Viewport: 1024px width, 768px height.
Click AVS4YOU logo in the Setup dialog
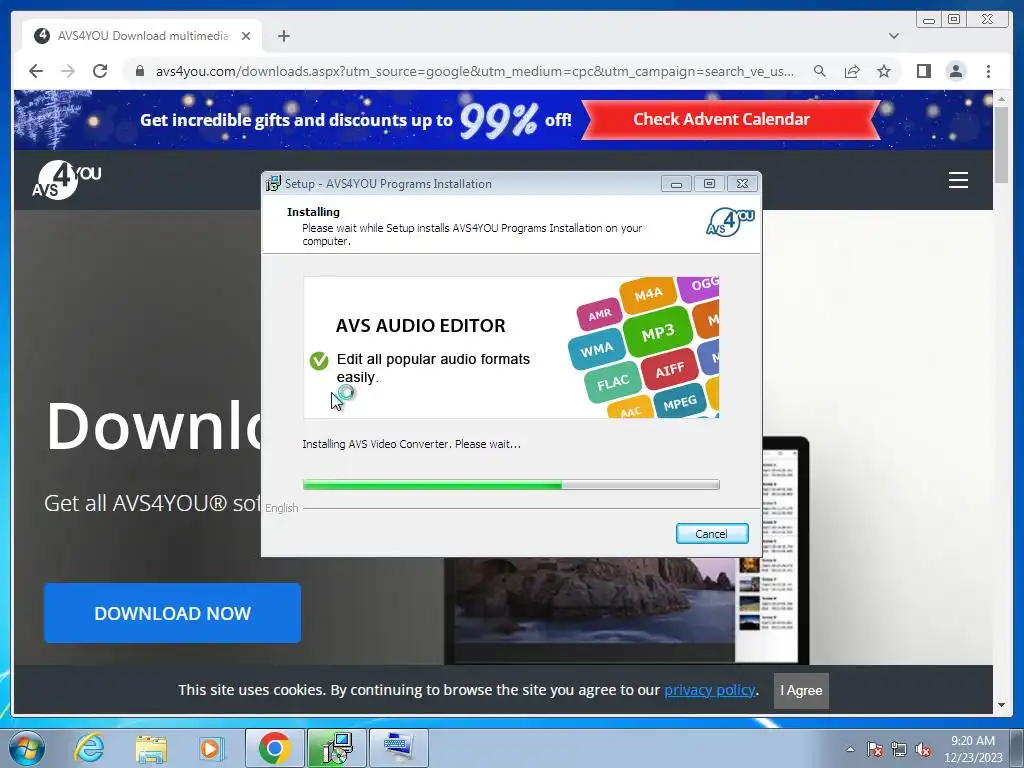tap(730, 222)
